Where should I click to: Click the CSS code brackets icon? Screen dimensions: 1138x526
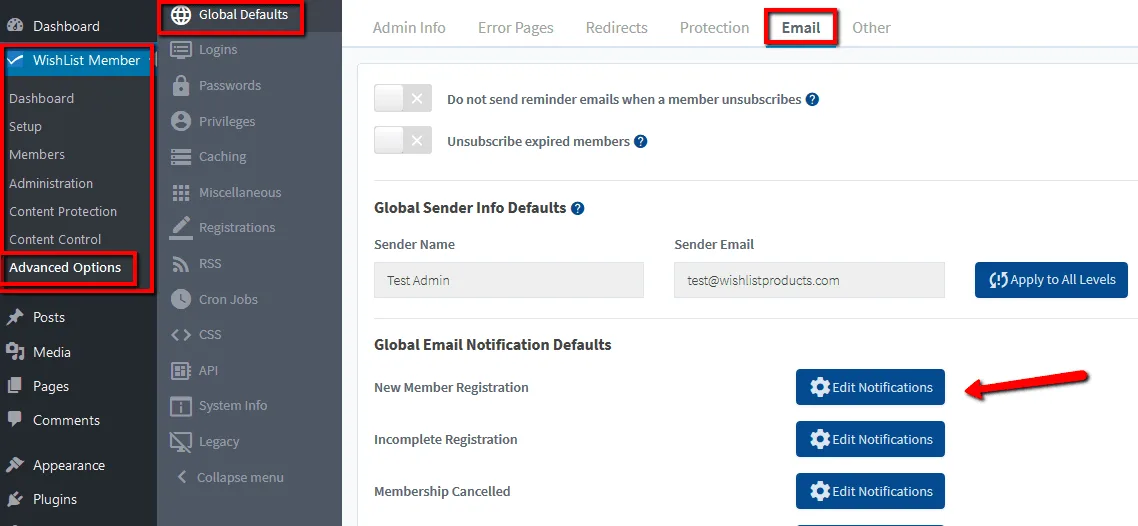click(x=181, y=334)
